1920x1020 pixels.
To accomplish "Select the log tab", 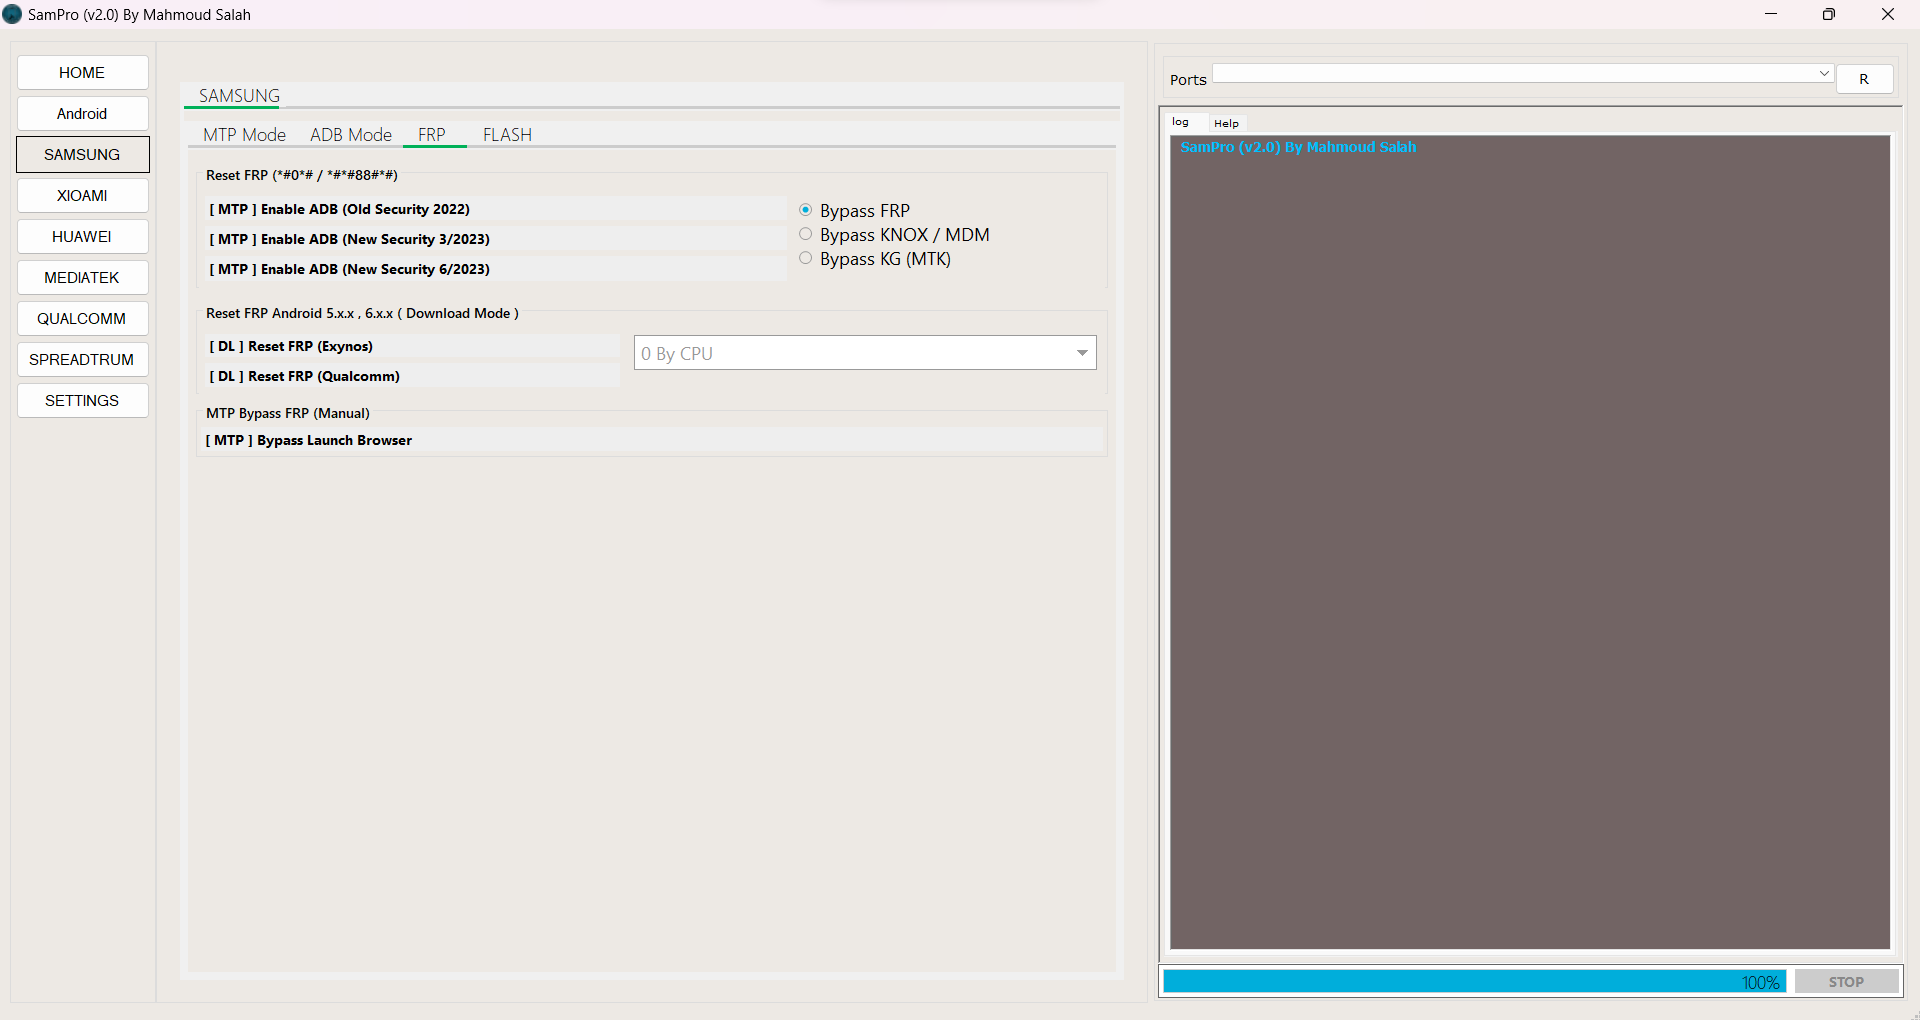I will [x=1181, y=122].
